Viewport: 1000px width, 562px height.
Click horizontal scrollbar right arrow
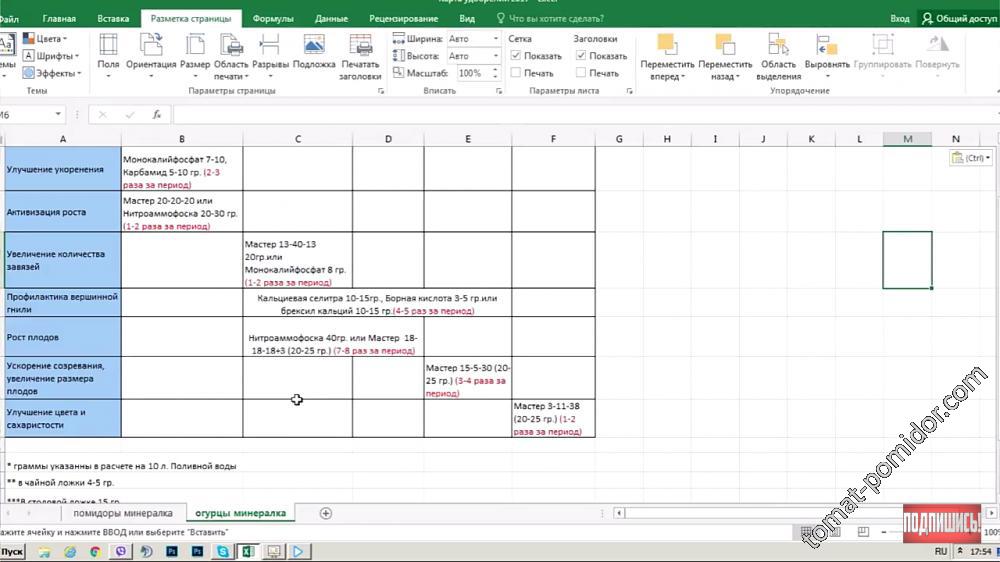(991, 513)
